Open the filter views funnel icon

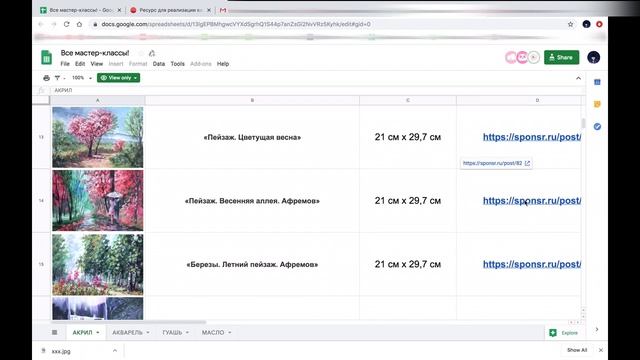58,78
